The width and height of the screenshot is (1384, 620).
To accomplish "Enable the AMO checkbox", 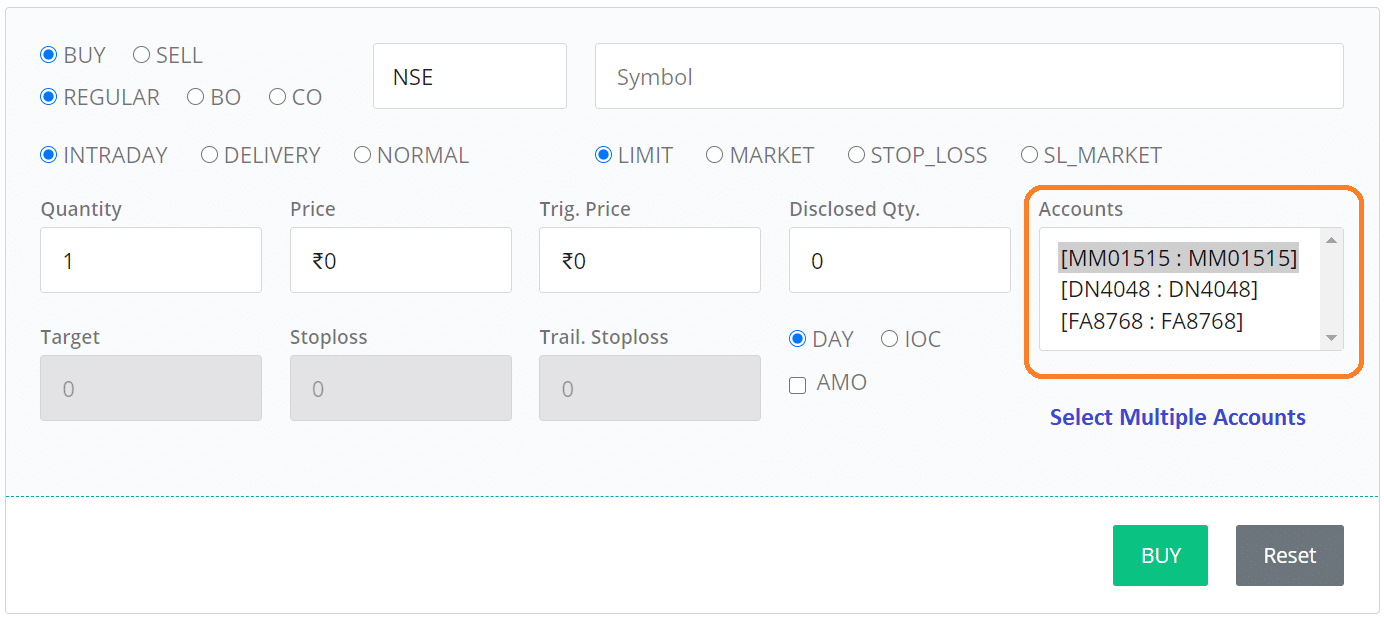I will pos(797,384).
